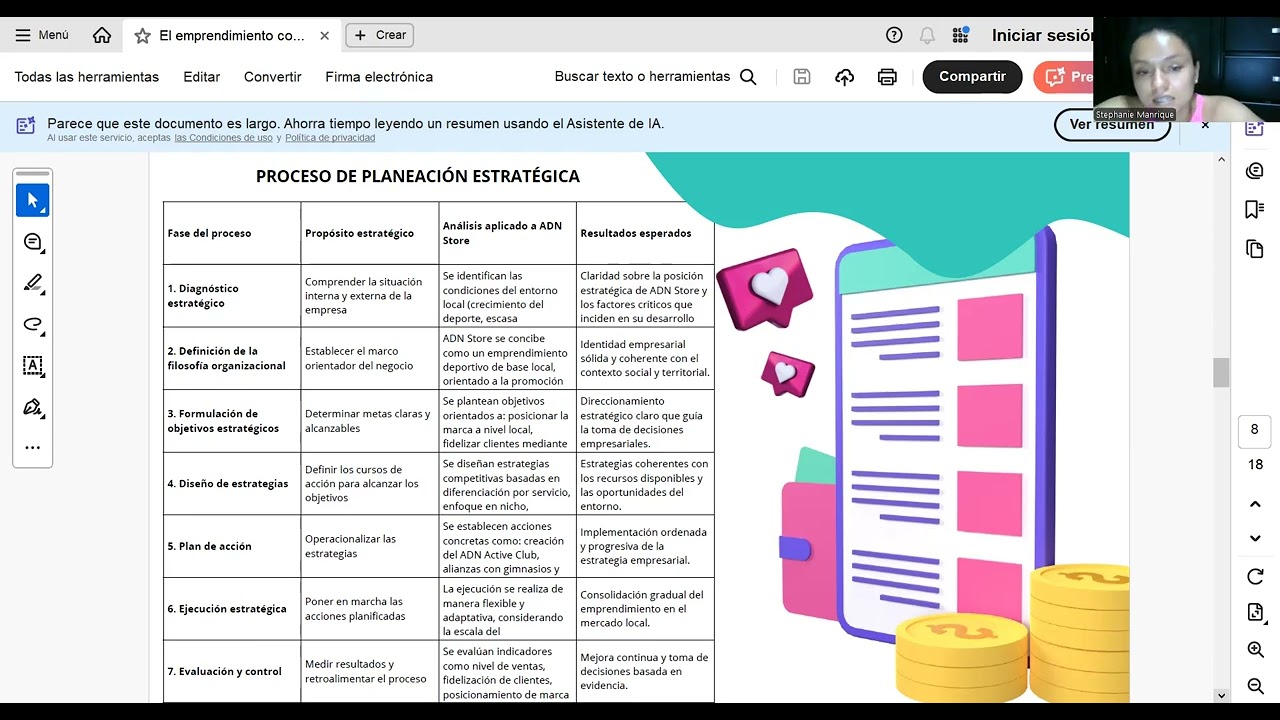
Task: Choose the sign fountain pen tool
Action: [x=33, y=407]
